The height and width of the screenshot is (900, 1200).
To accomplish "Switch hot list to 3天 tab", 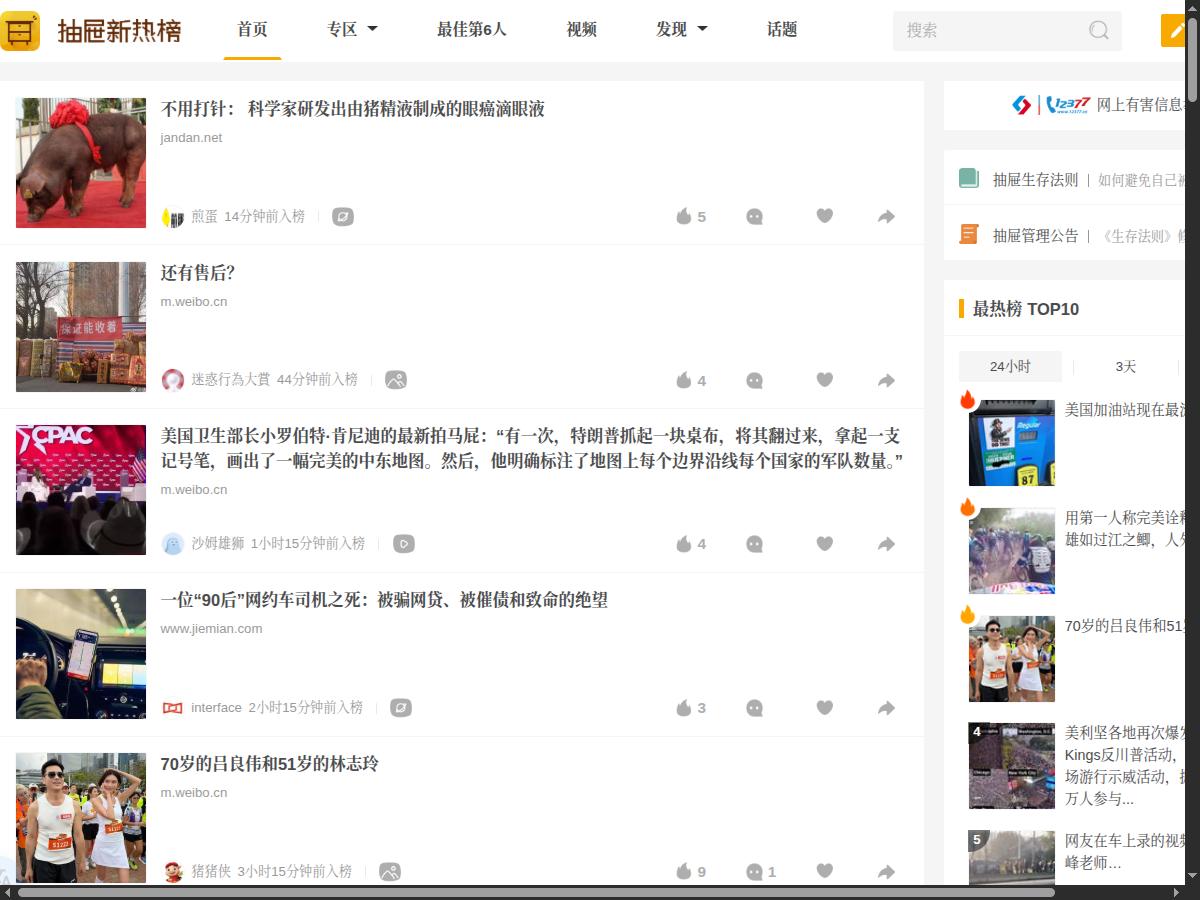I will tap(1124, 367).
